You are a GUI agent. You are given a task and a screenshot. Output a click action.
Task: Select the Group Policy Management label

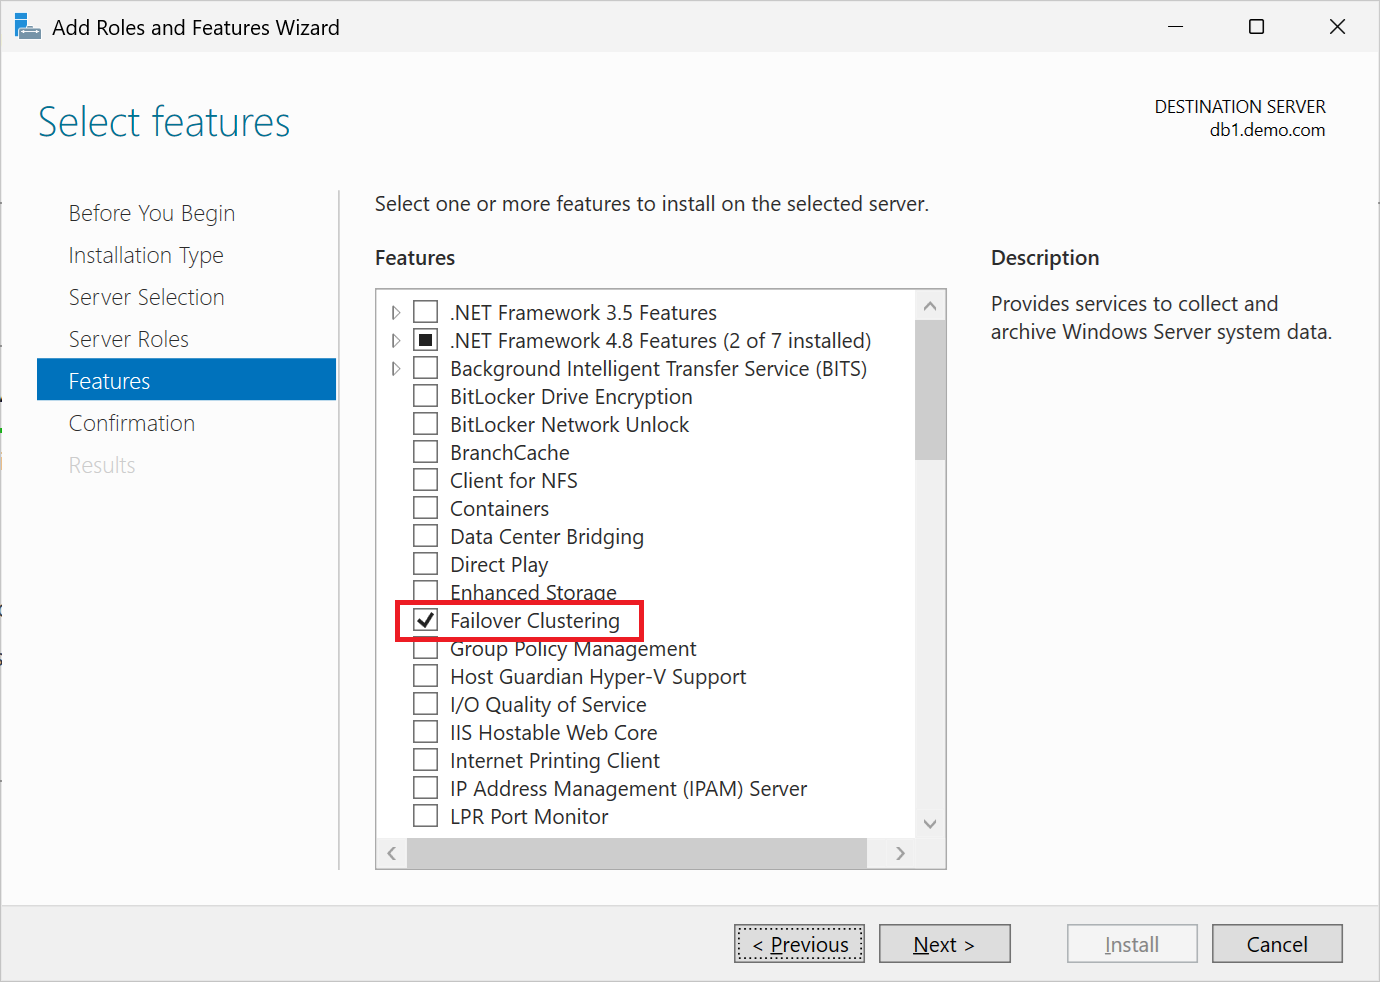point(573,649)
